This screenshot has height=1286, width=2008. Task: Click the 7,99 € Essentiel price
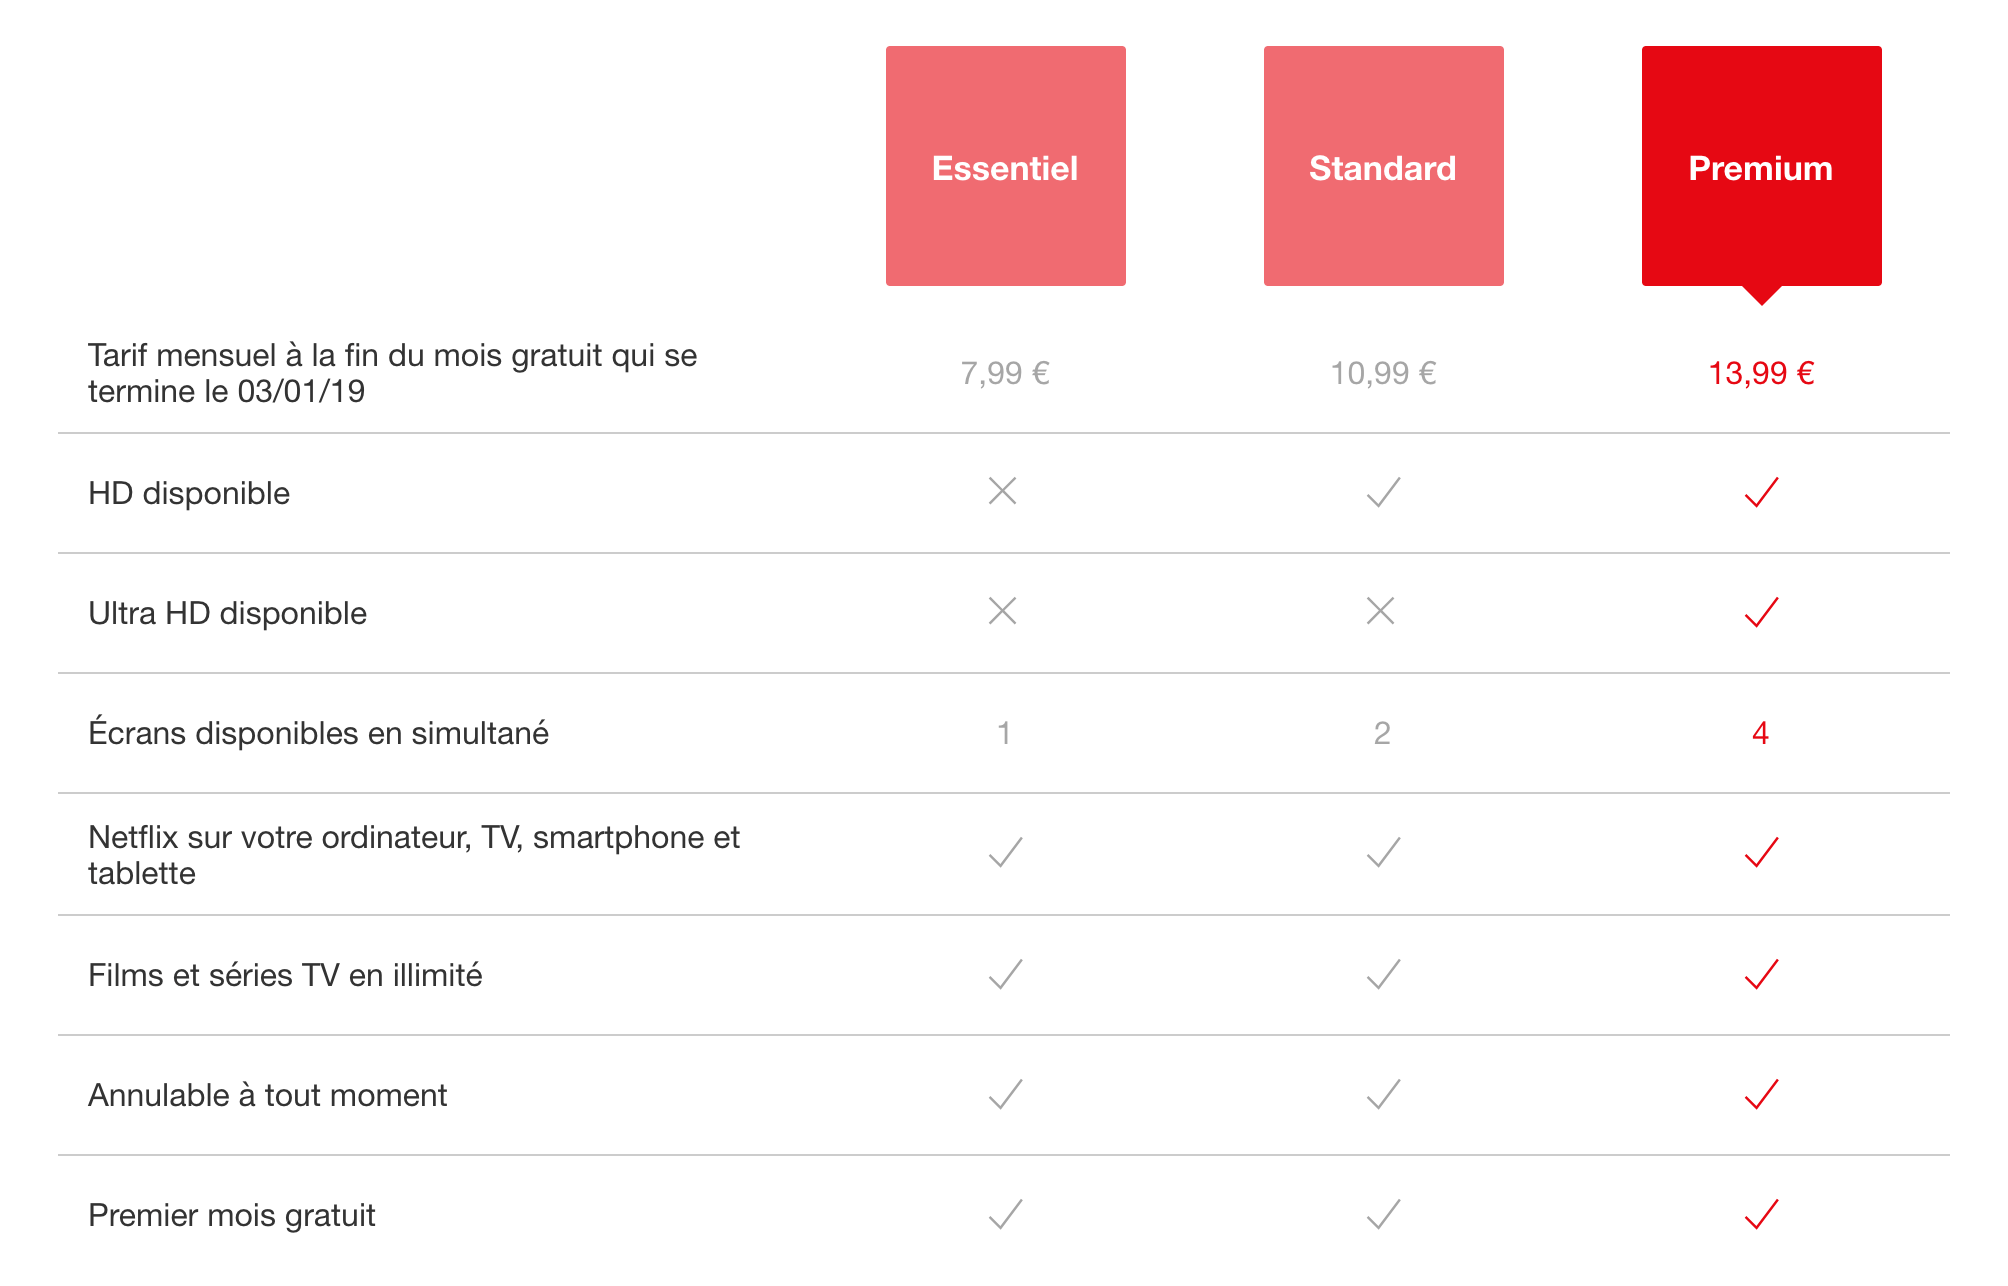(x=1005, y=373)
